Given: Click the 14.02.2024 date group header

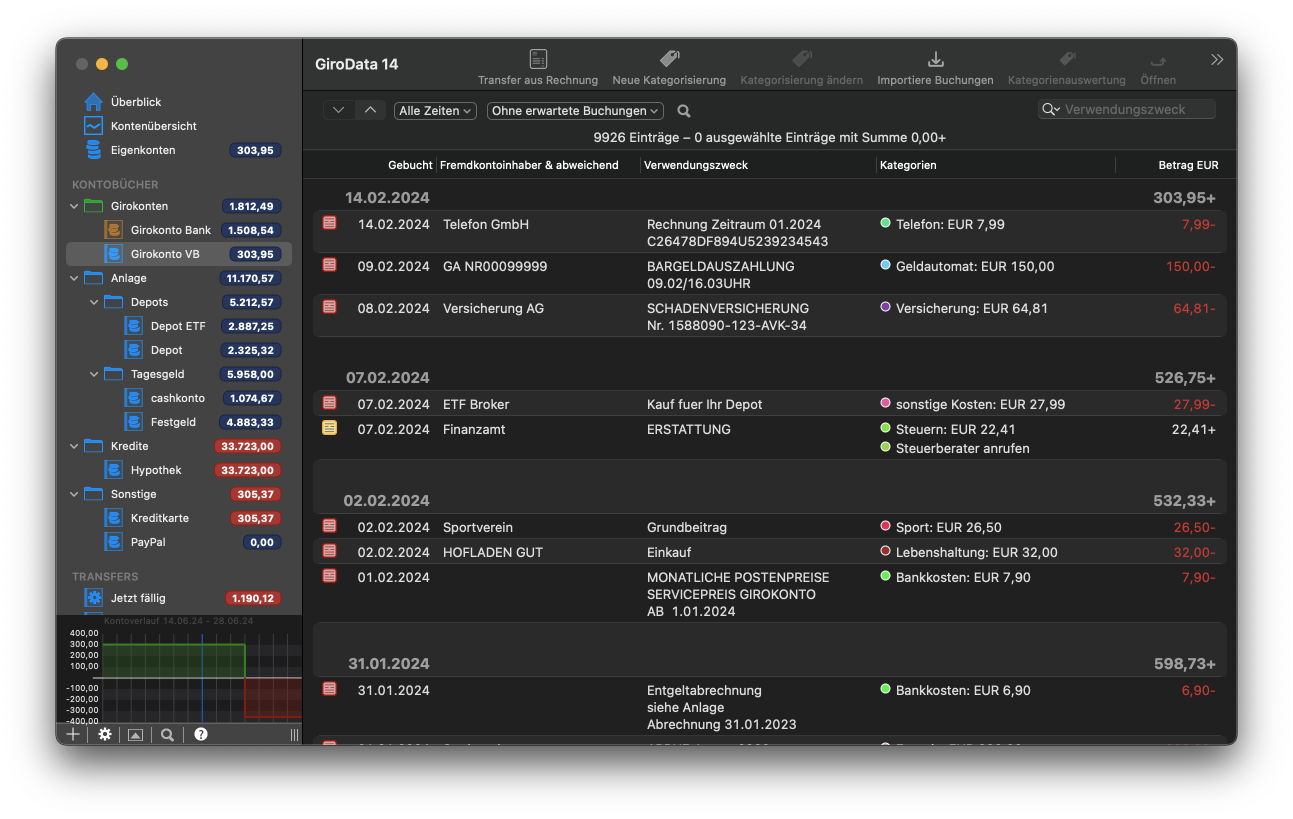Looking at the screenshot, I should [x=387, y=198].
